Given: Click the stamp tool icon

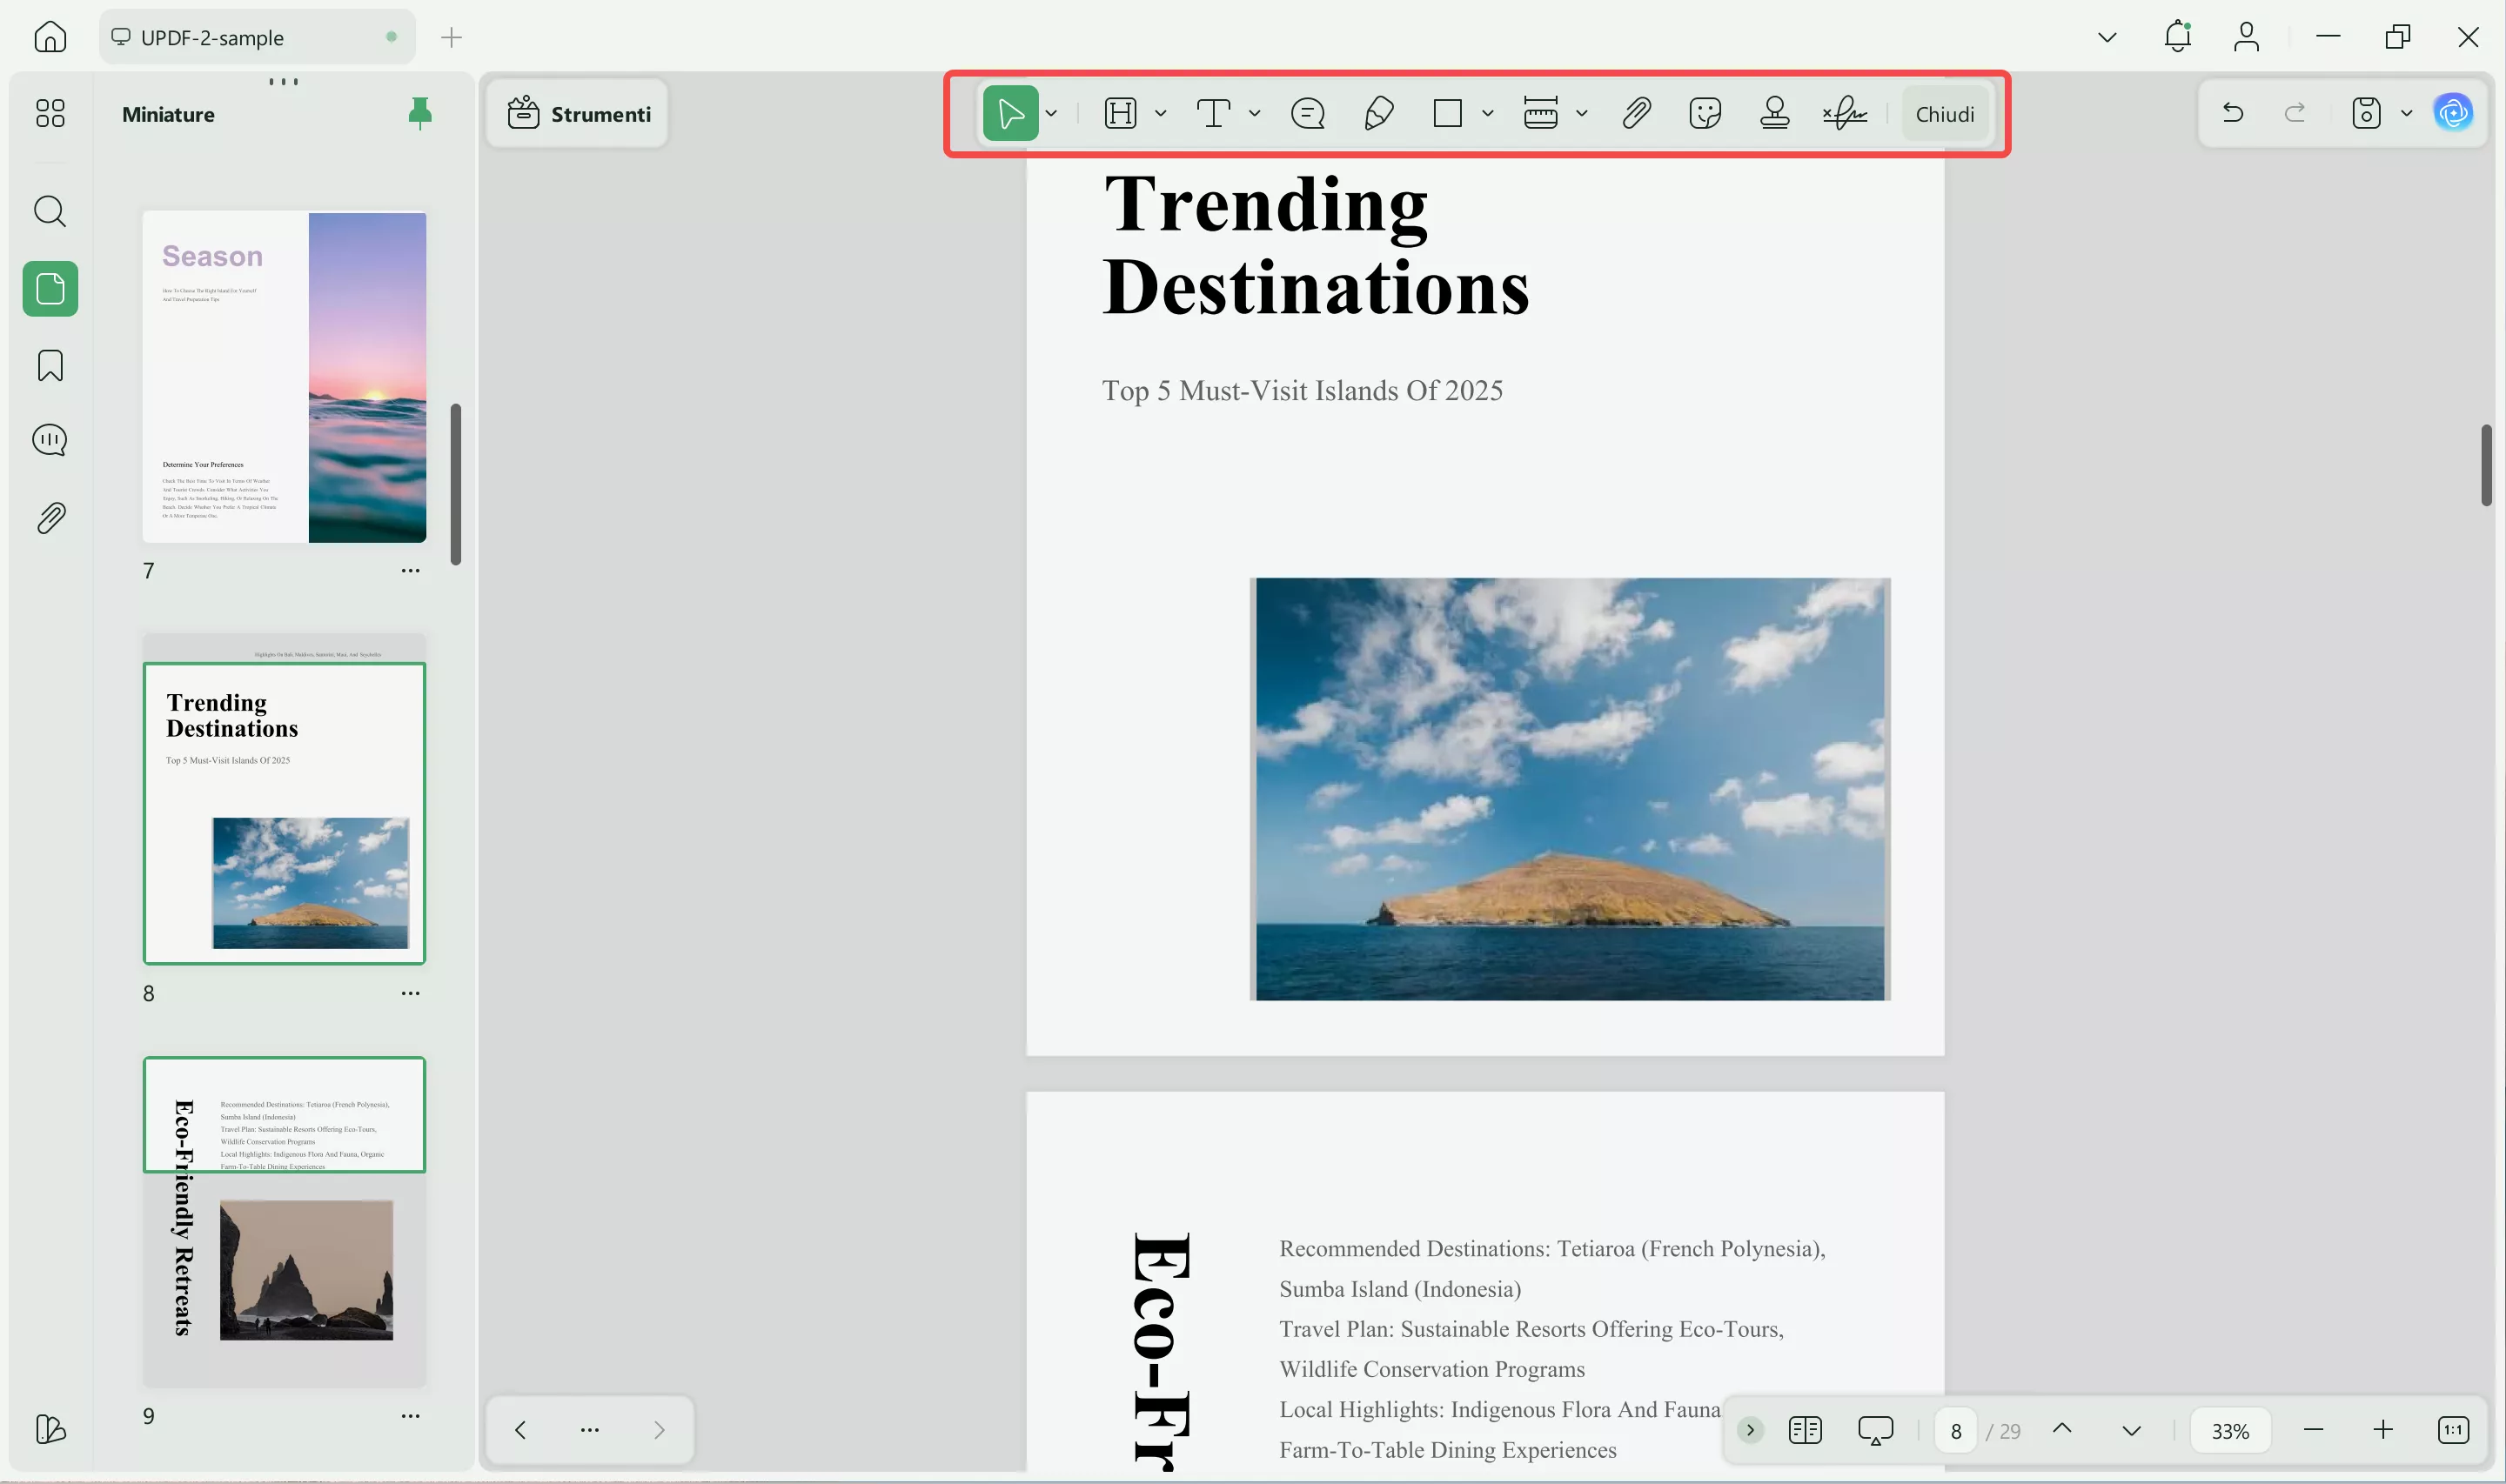Looking at the screenshot, I should [1774, 113].
